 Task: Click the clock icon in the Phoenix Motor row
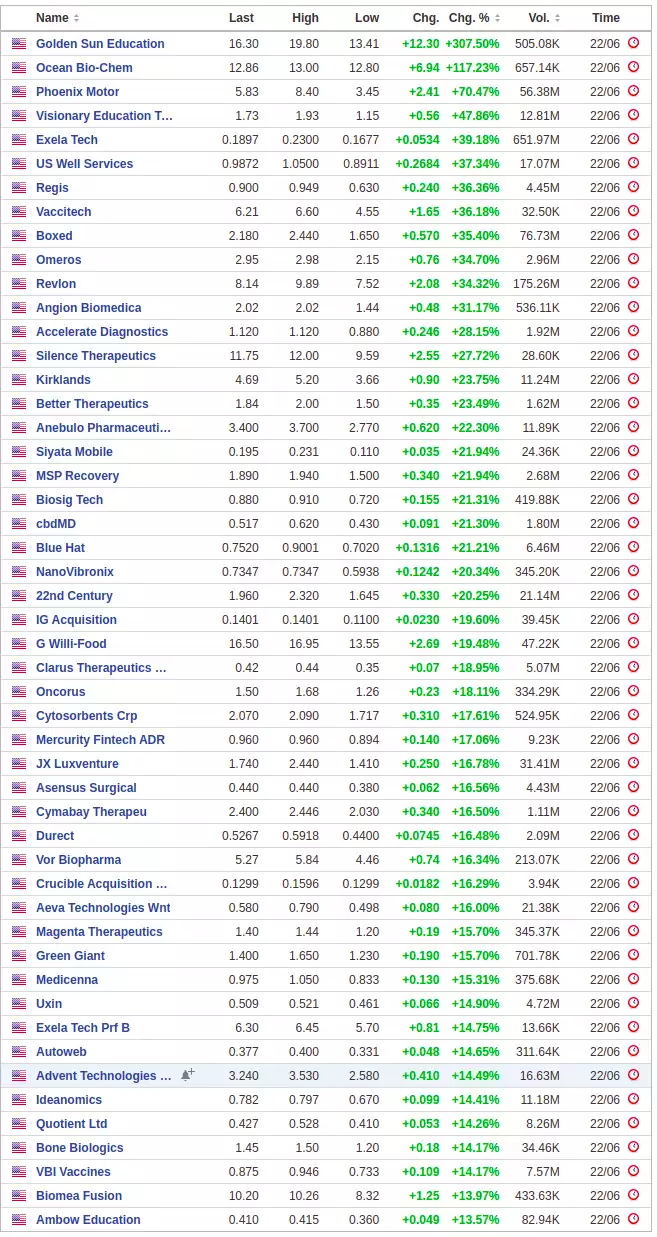[x=633, y=91]
